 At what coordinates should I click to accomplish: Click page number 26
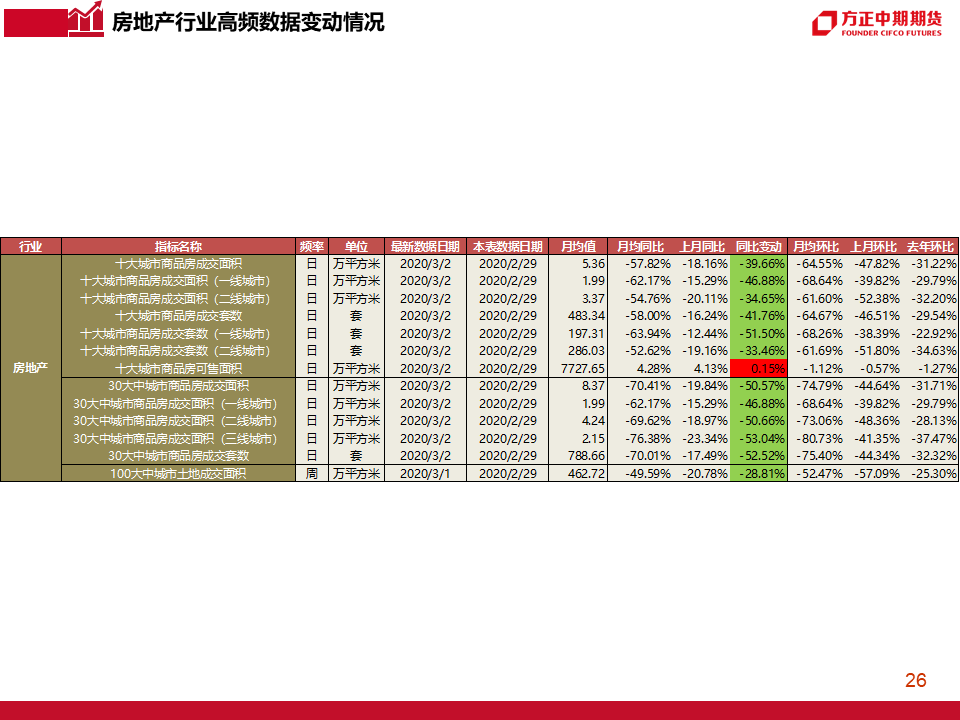point(915,681)
